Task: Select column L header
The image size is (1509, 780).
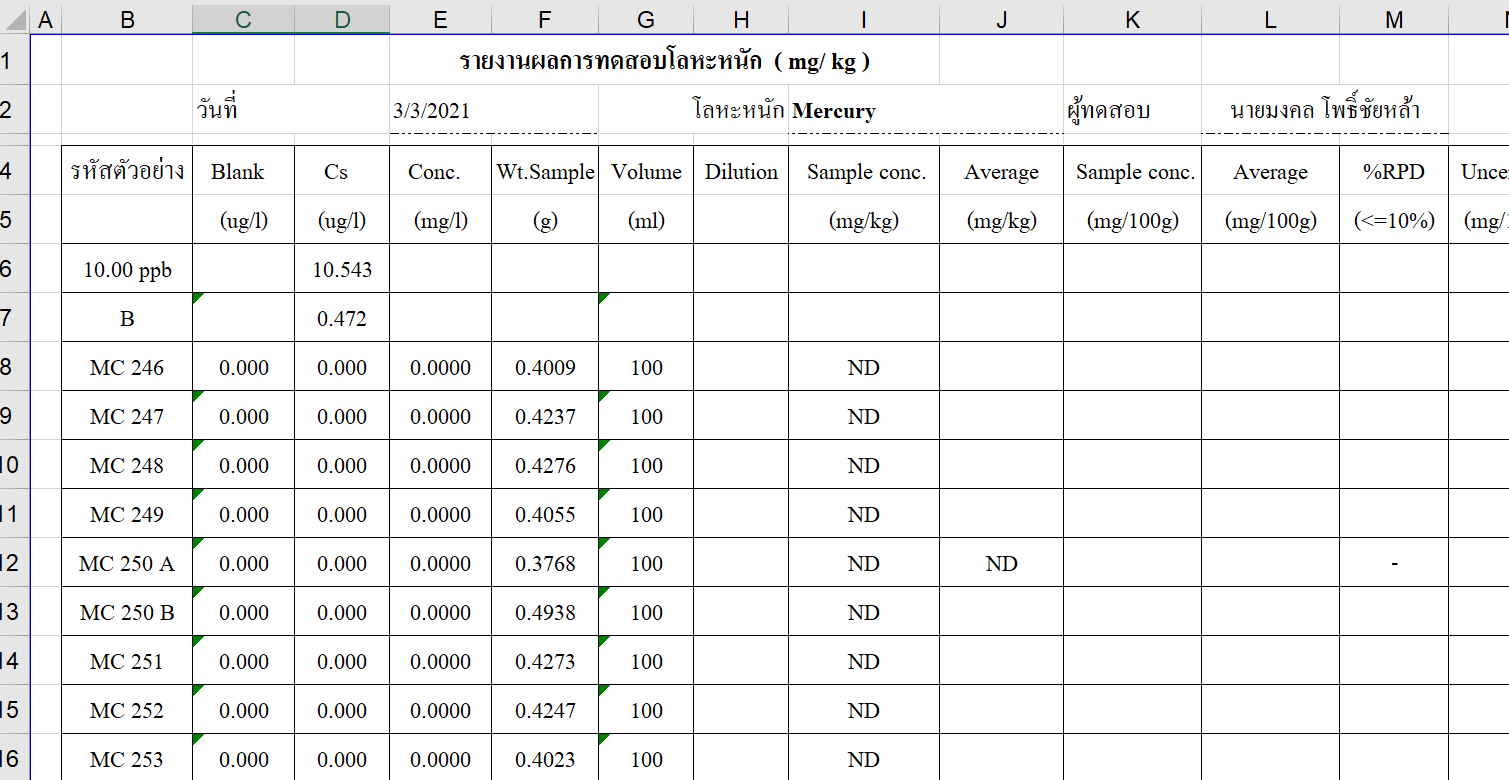Action: 1270,19
